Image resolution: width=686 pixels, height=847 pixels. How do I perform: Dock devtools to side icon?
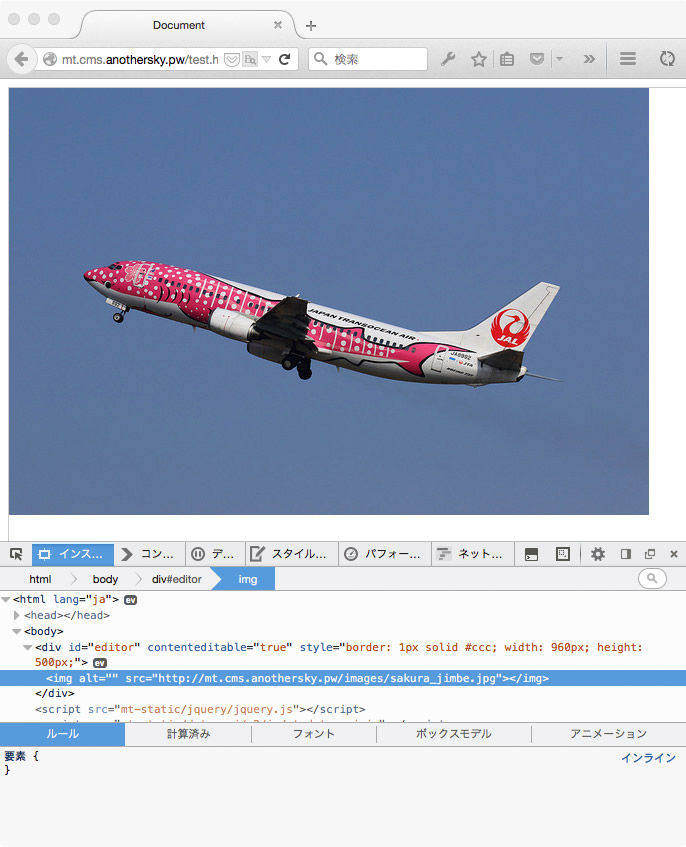626,554
